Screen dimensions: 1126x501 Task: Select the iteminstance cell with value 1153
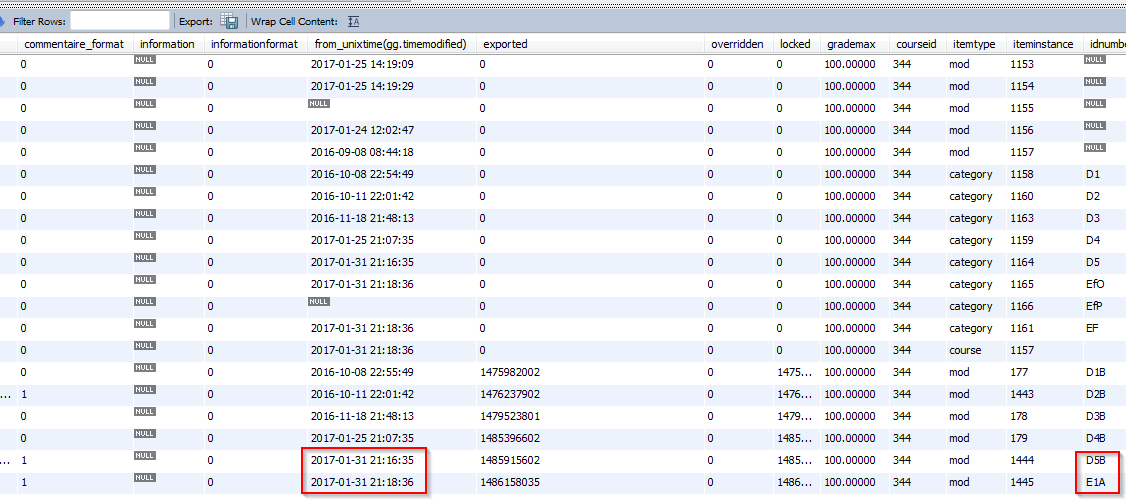point(1023,64)
